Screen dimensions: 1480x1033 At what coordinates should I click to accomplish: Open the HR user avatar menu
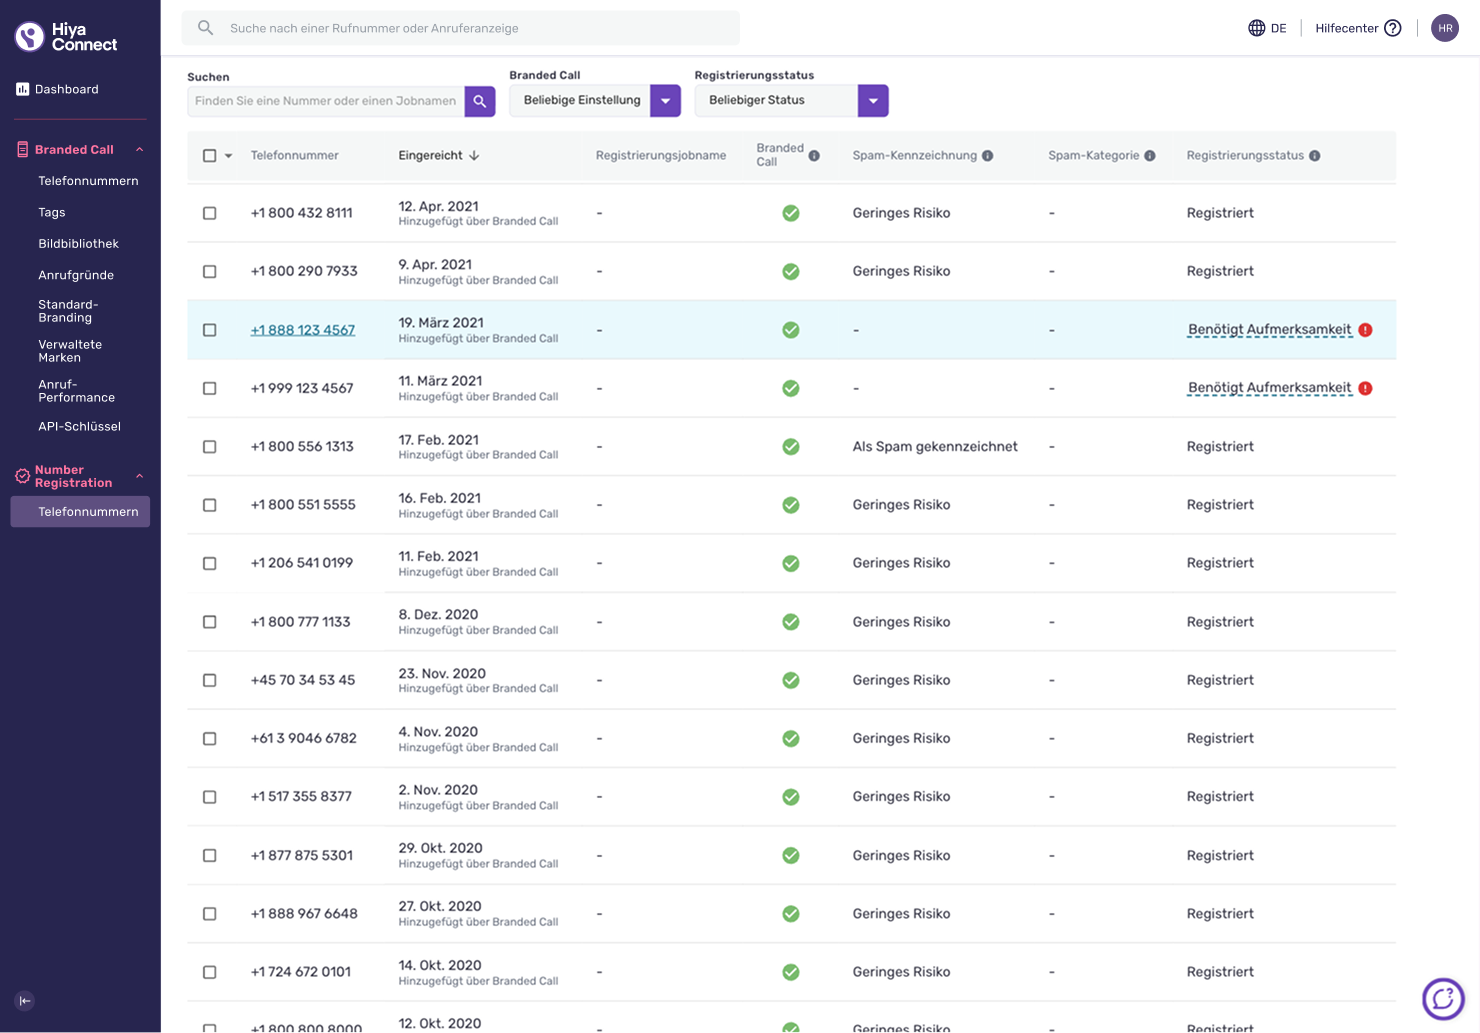pyautogui.click(x=1445, y=28)
